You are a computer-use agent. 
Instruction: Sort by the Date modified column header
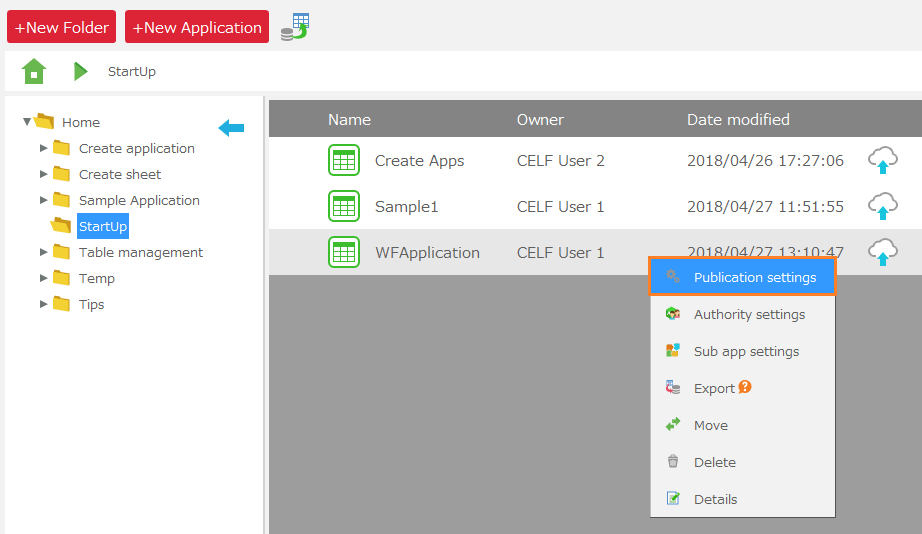(x=738, y=120)
